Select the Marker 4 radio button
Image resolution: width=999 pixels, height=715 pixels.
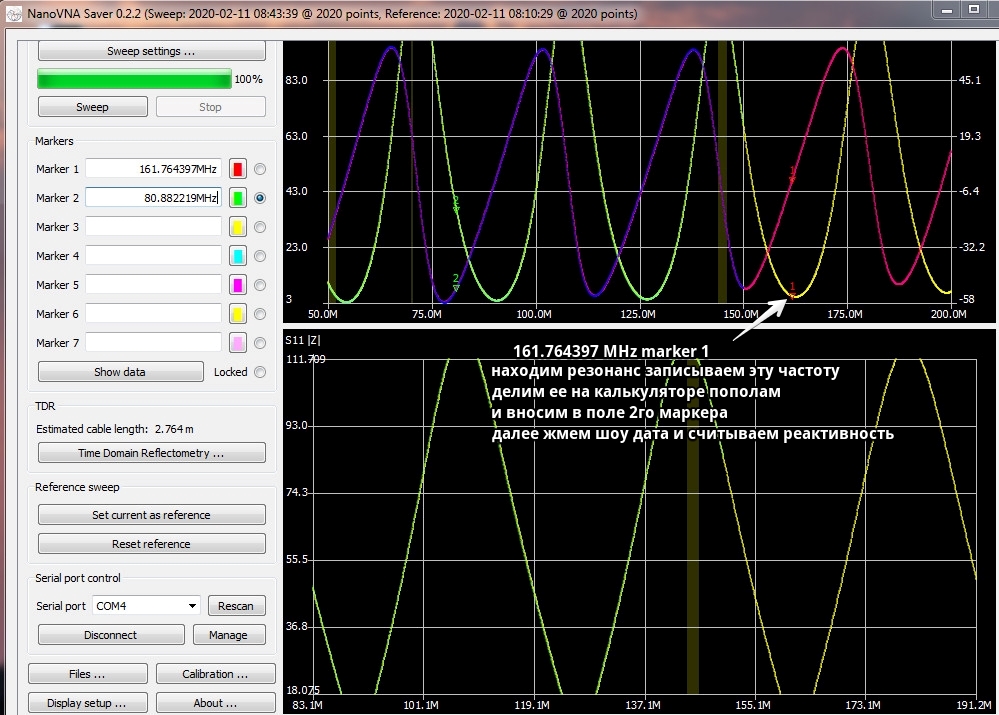(x=260, y=256)
